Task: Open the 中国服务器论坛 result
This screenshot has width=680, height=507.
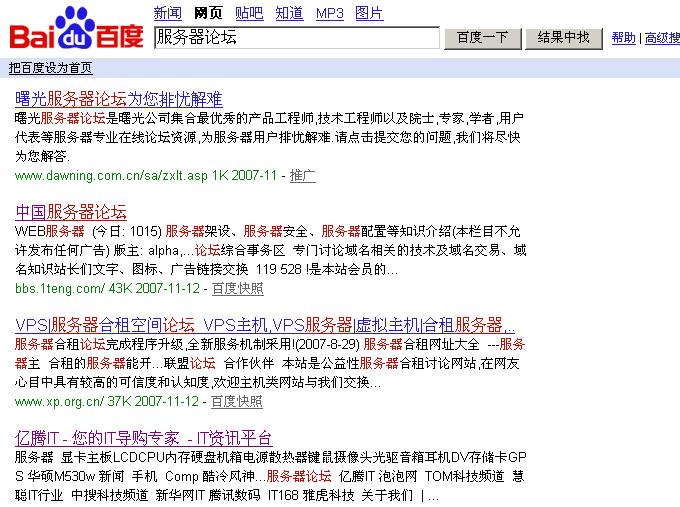Action: (71, 212)
